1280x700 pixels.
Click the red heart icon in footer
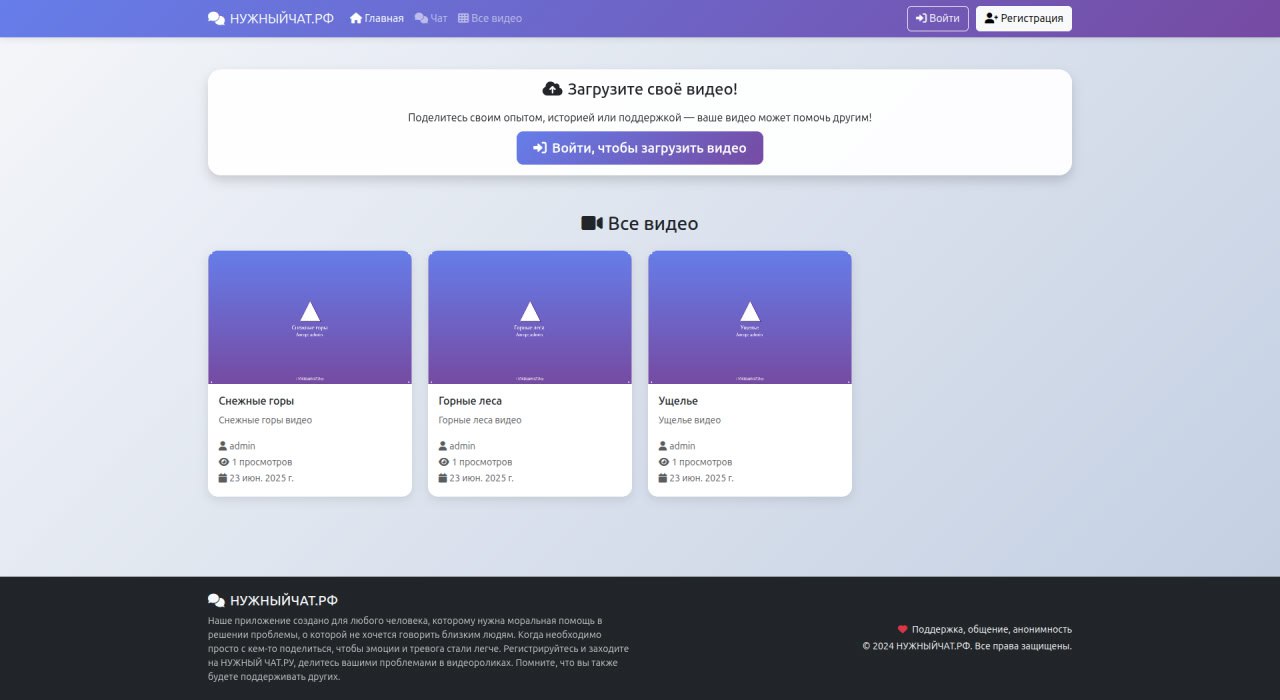coord(902,629)
